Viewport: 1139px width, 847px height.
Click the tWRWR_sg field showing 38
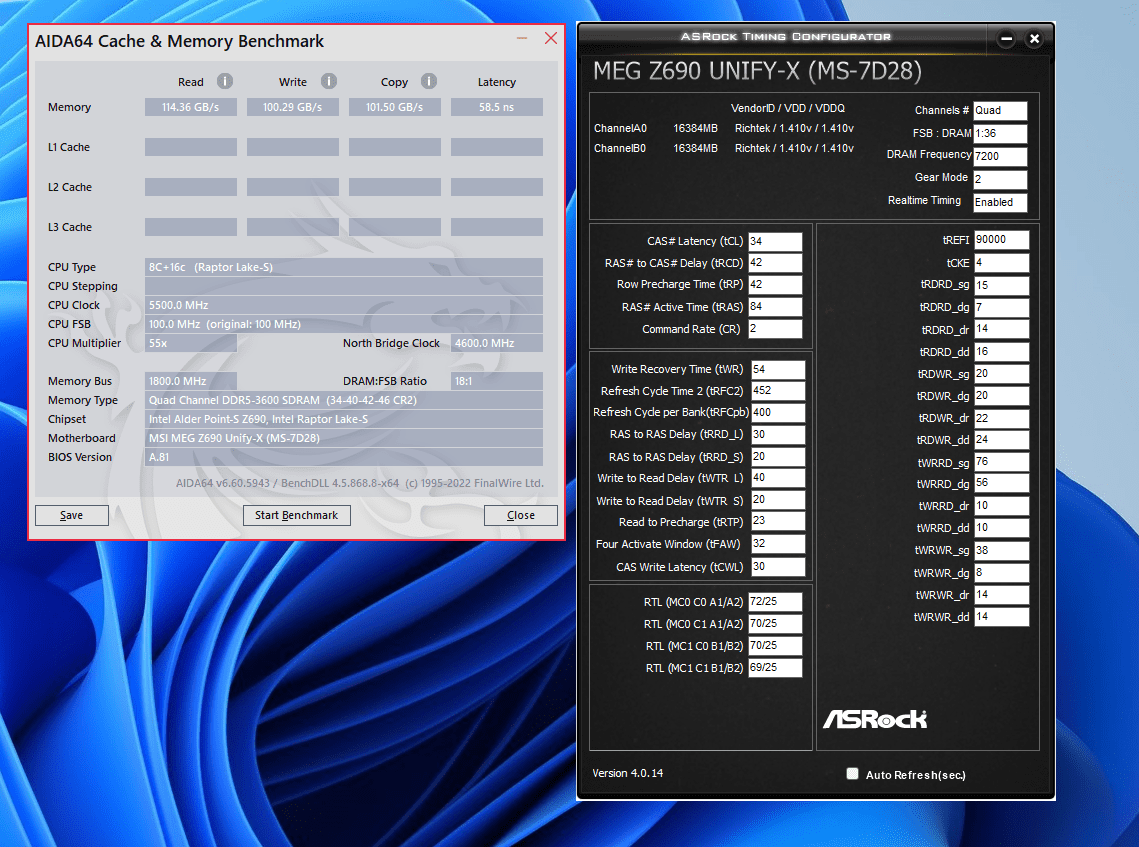[x=1001, y=551]
